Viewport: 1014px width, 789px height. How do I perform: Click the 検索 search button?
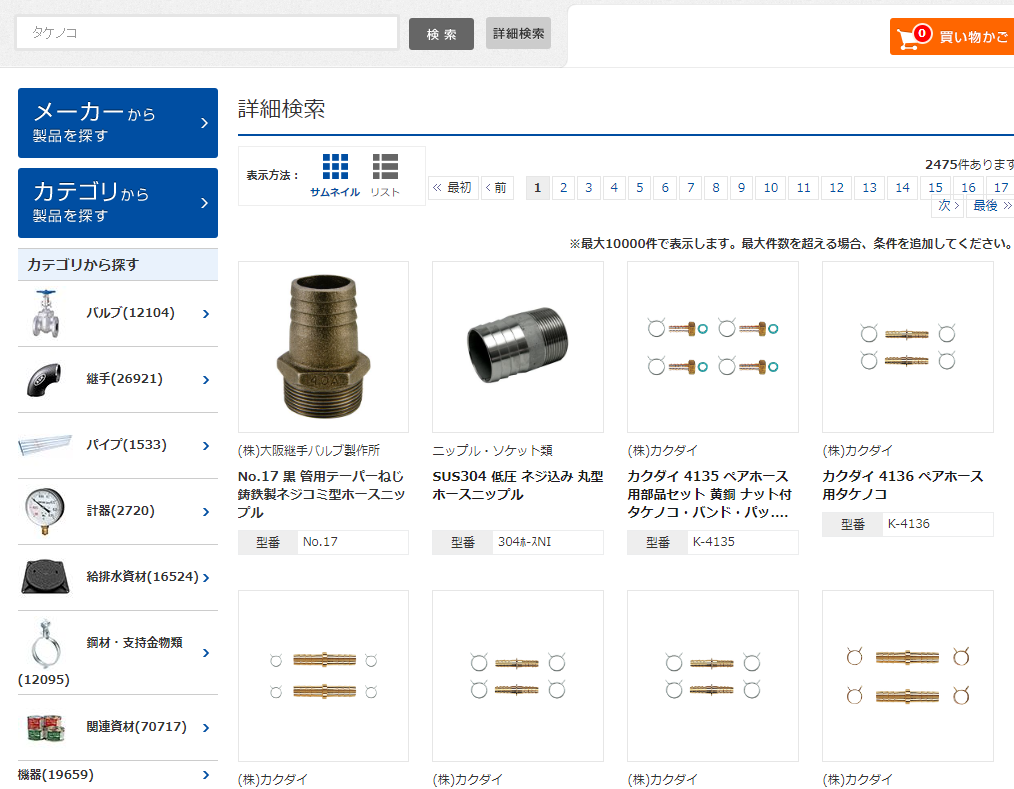click(441, 34)
